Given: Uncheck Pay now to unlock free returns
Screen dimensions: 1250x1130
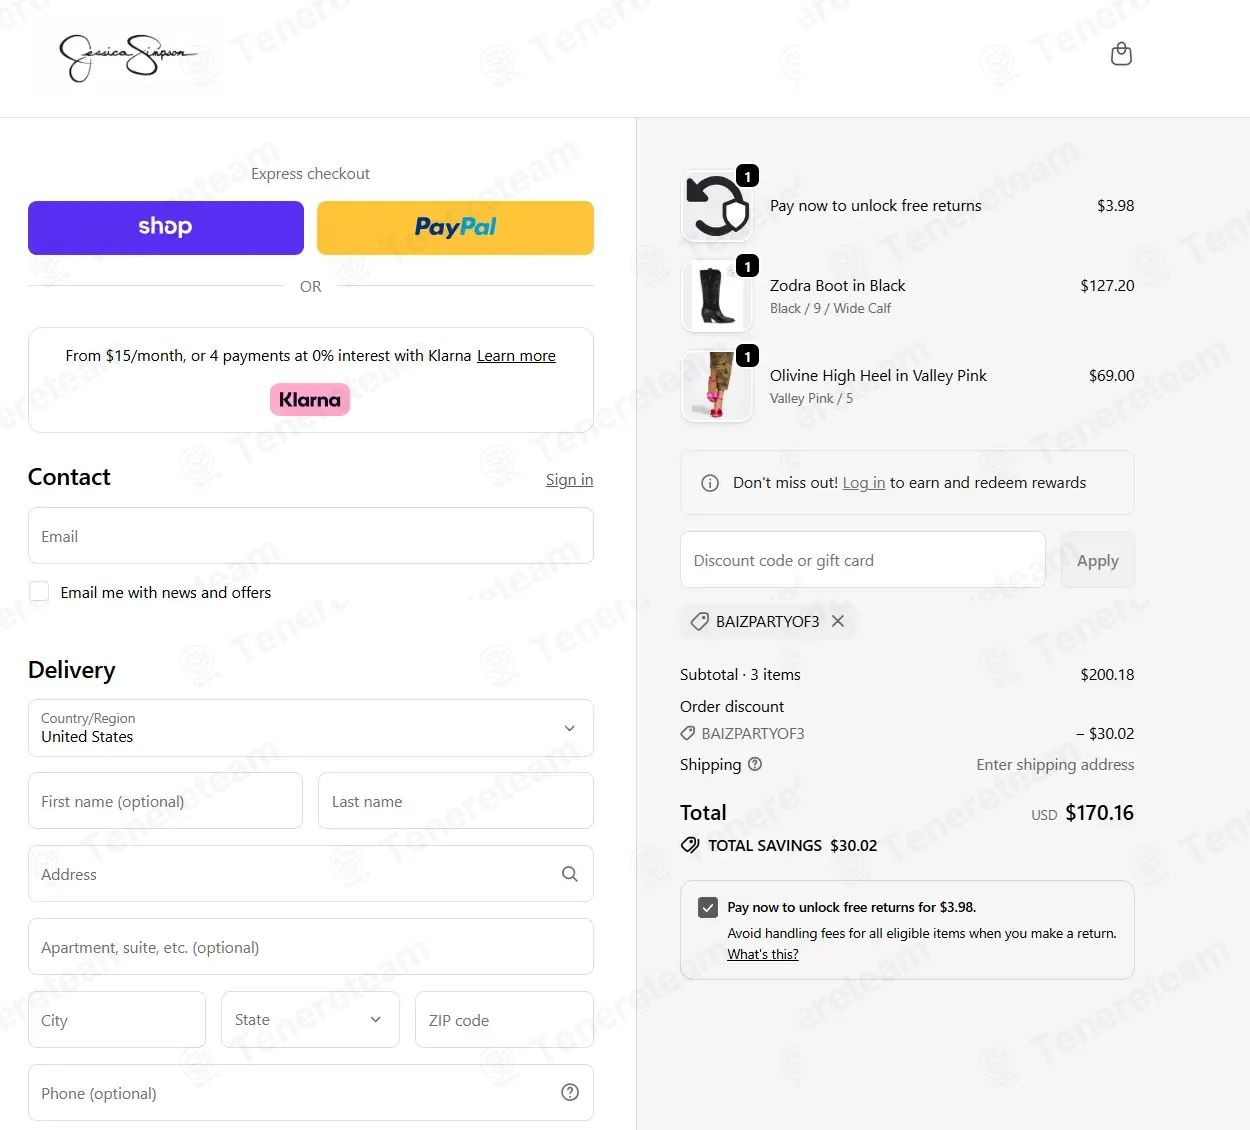Looking at the screenshot, I should (x=708, y=907).
